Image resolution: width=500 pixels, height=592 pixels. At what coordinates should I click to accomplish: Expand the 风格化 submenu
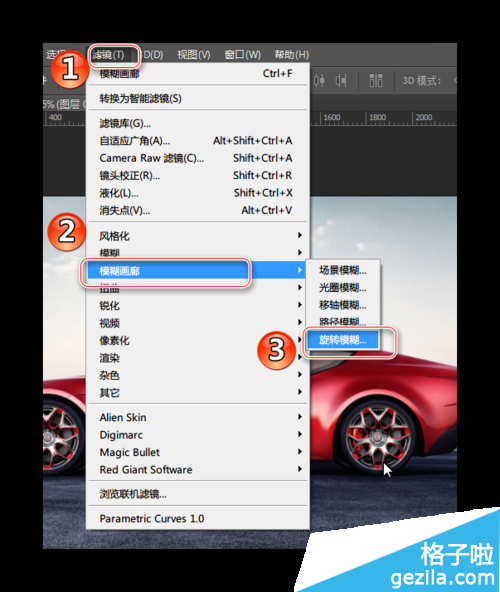197,236
